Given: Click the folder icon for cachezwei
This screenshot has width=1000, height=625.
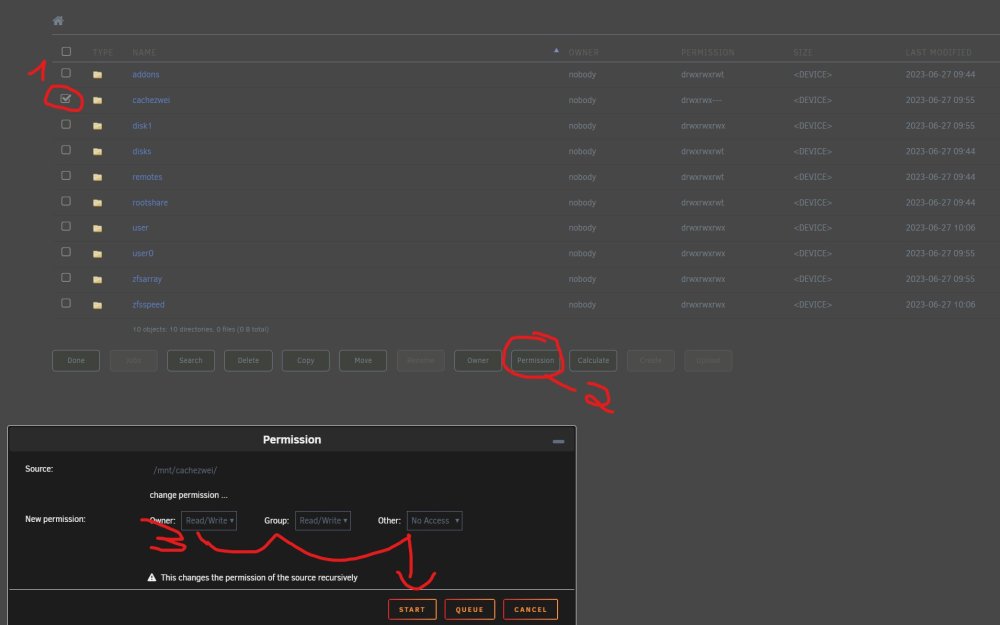Looking at the screenshot, I should tap(98, 100).
